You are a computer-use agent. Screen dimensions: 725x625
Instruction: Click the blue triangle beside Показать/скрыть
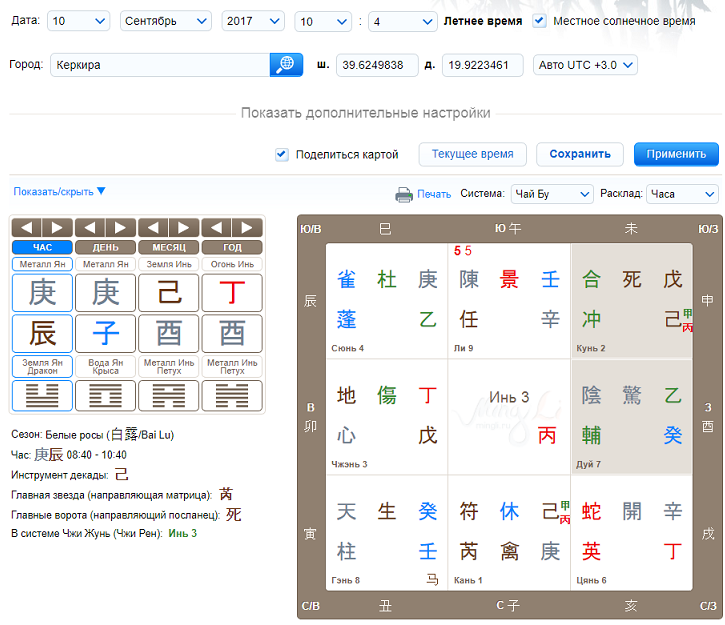pyautogui.click(x=101, y=190)
